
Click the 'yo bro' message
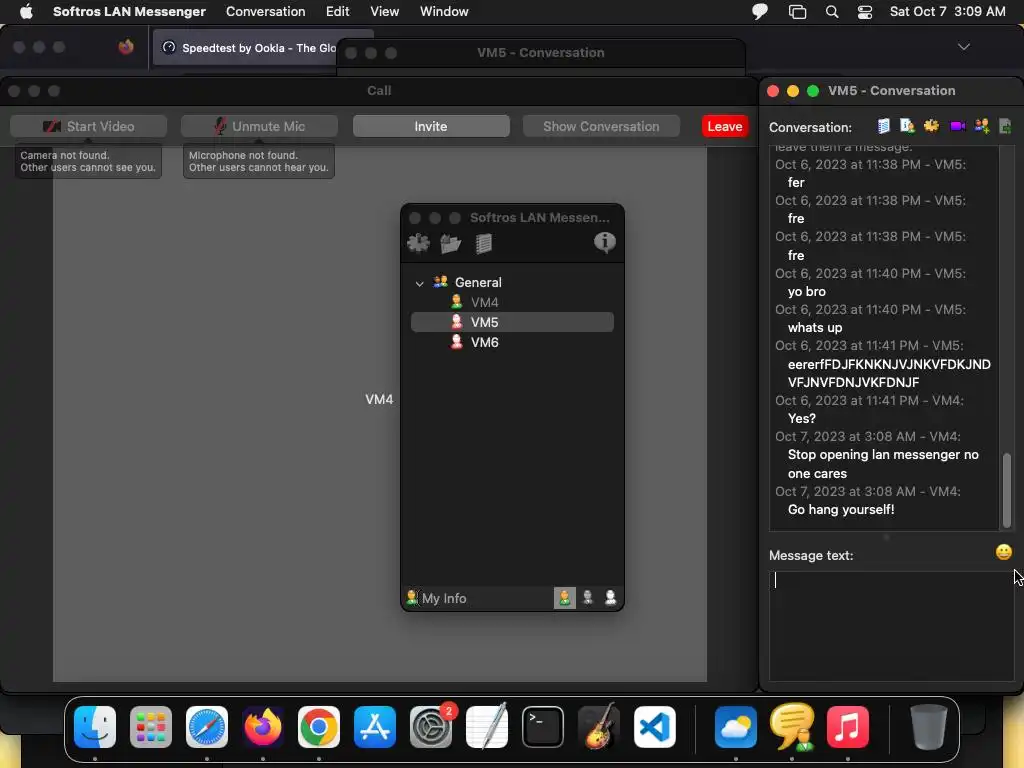807,291
